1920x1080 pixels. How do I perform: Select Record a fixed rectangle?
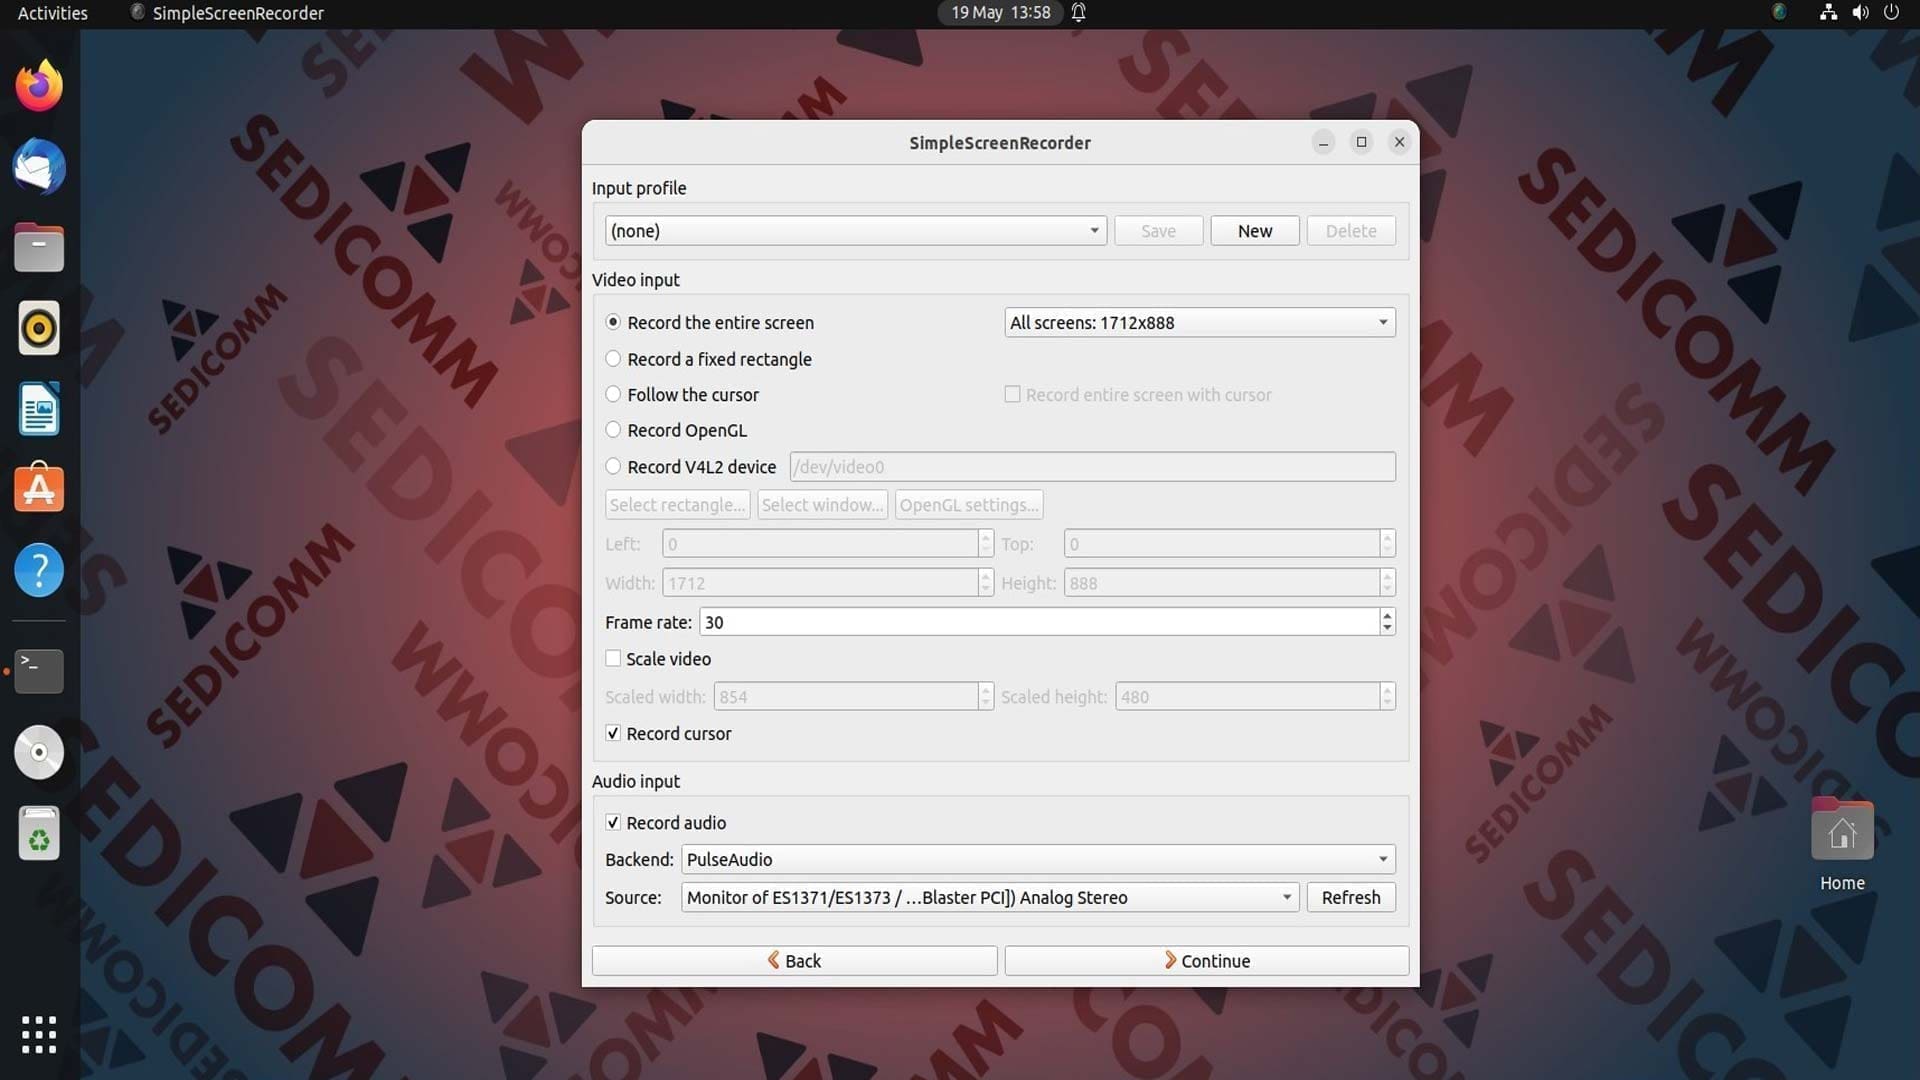click(x=709, y=359)
